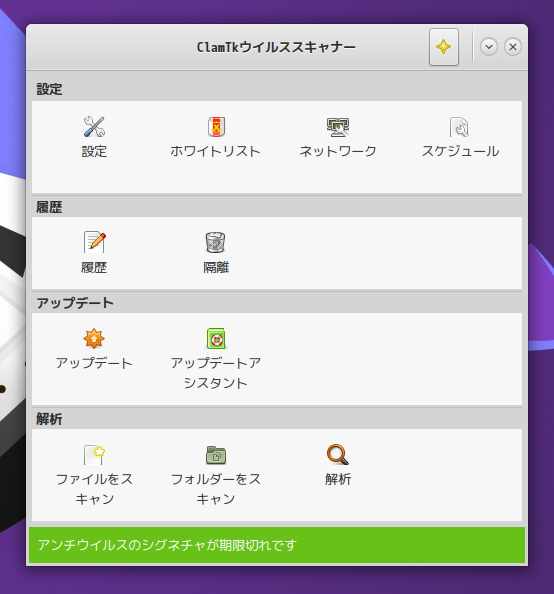Viewport: 554px width, 594px height.
Task: Click the アップデート section header
Action: [75, 303]
